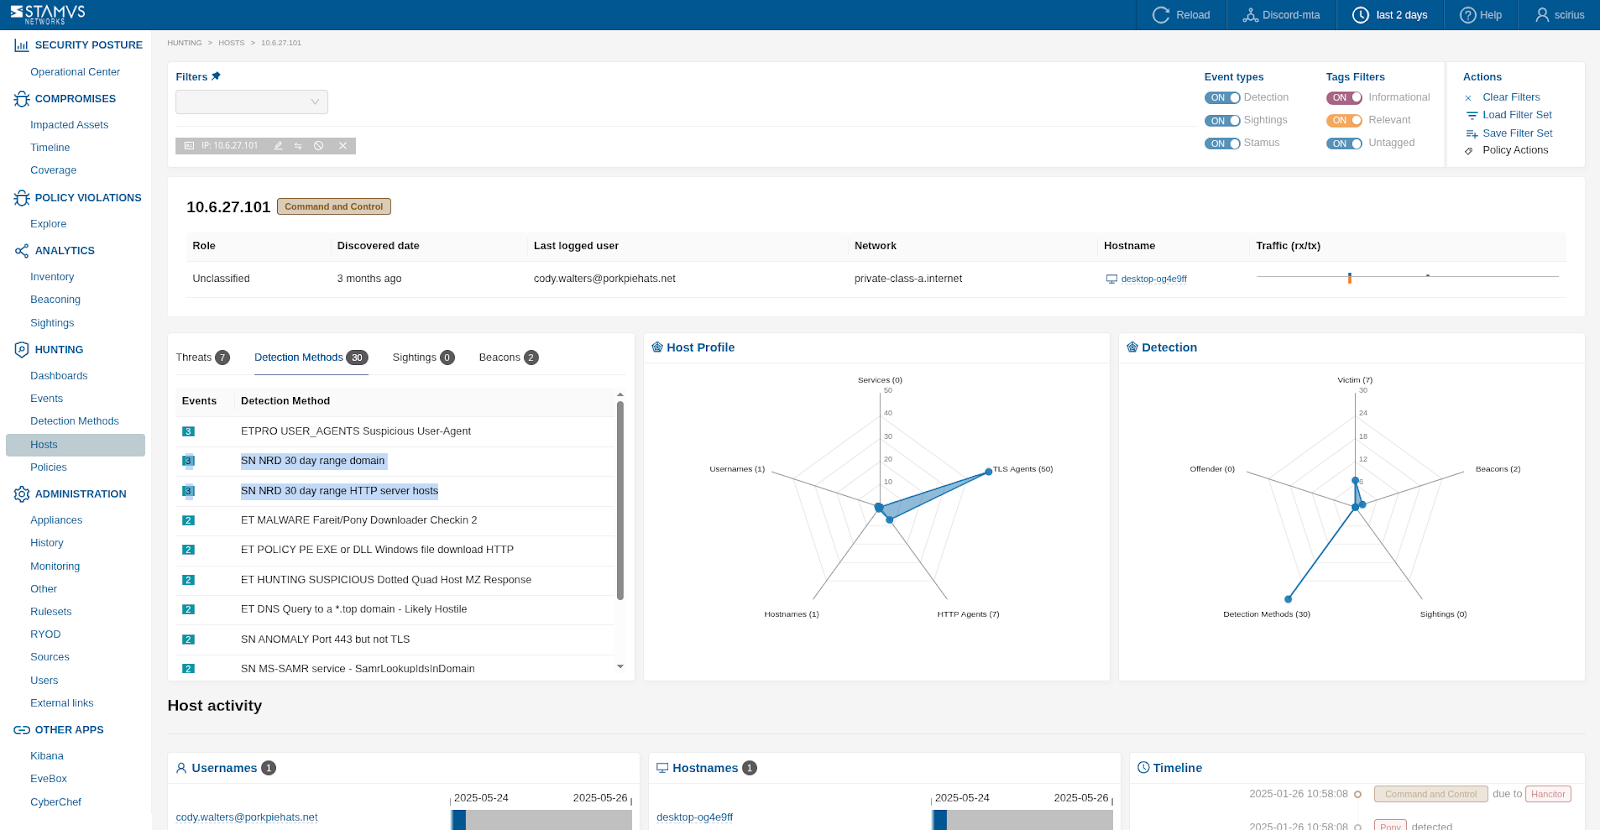Disable the Informational tag filter switch
The height and width of the screenshot is (830, 1600).
point(1344,98)
